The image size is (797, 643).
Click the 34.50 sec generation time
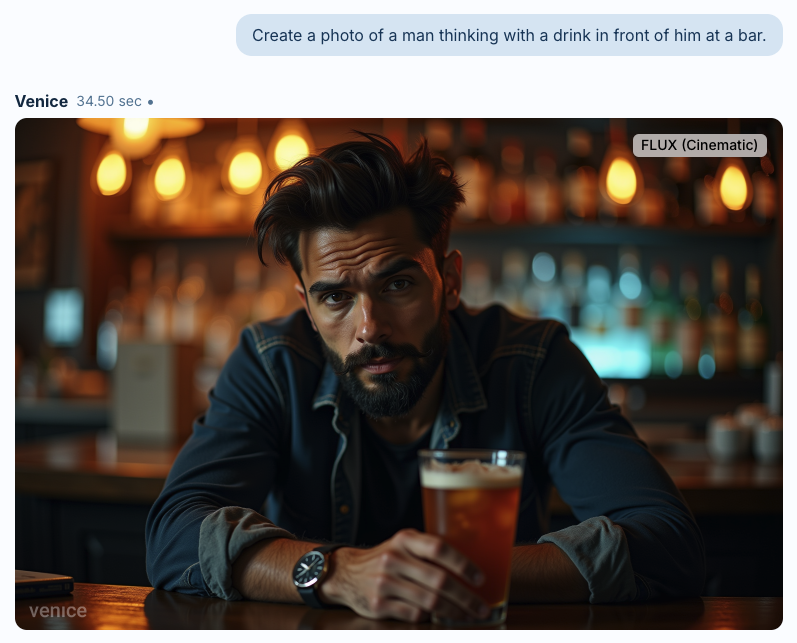click(x=109, y=101)
